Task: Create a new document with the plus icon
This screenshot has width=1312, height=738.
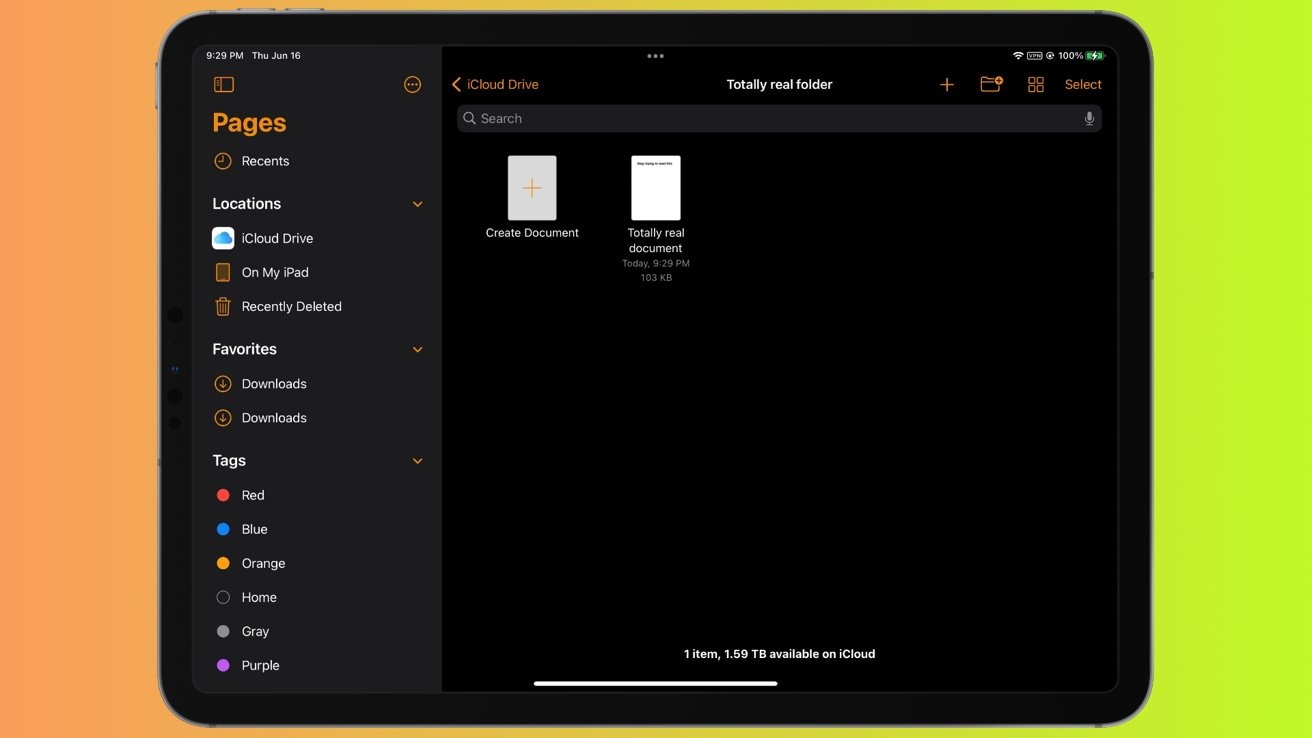Action: point(946,84)
